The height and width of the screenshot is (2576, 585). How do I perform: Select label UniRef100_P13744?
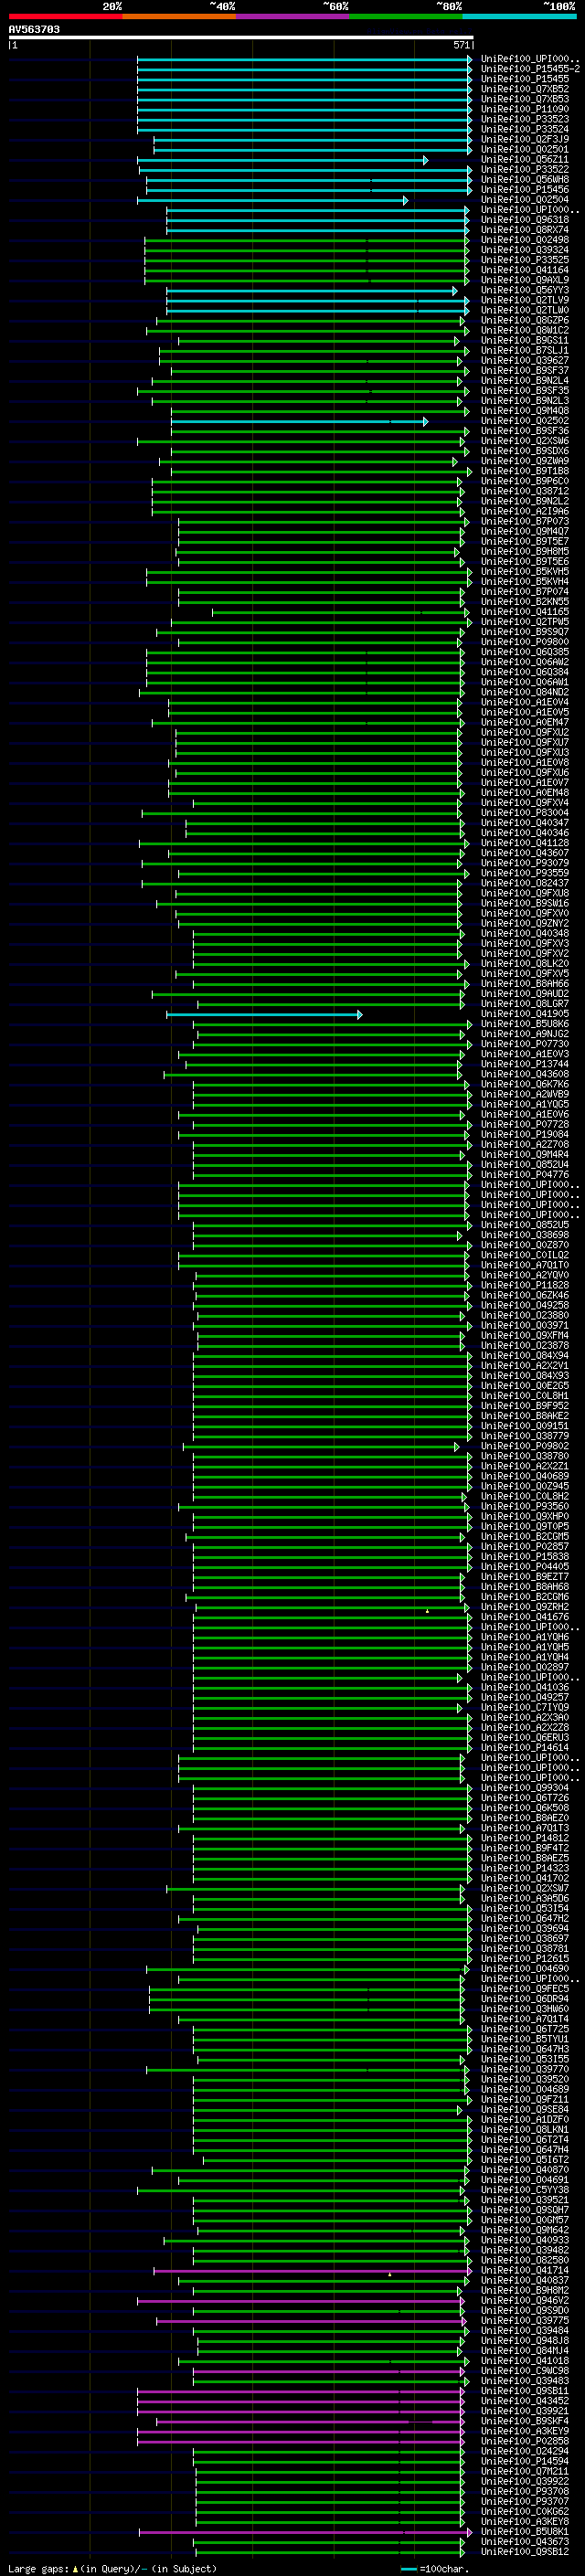click(x=525, y=1064)
